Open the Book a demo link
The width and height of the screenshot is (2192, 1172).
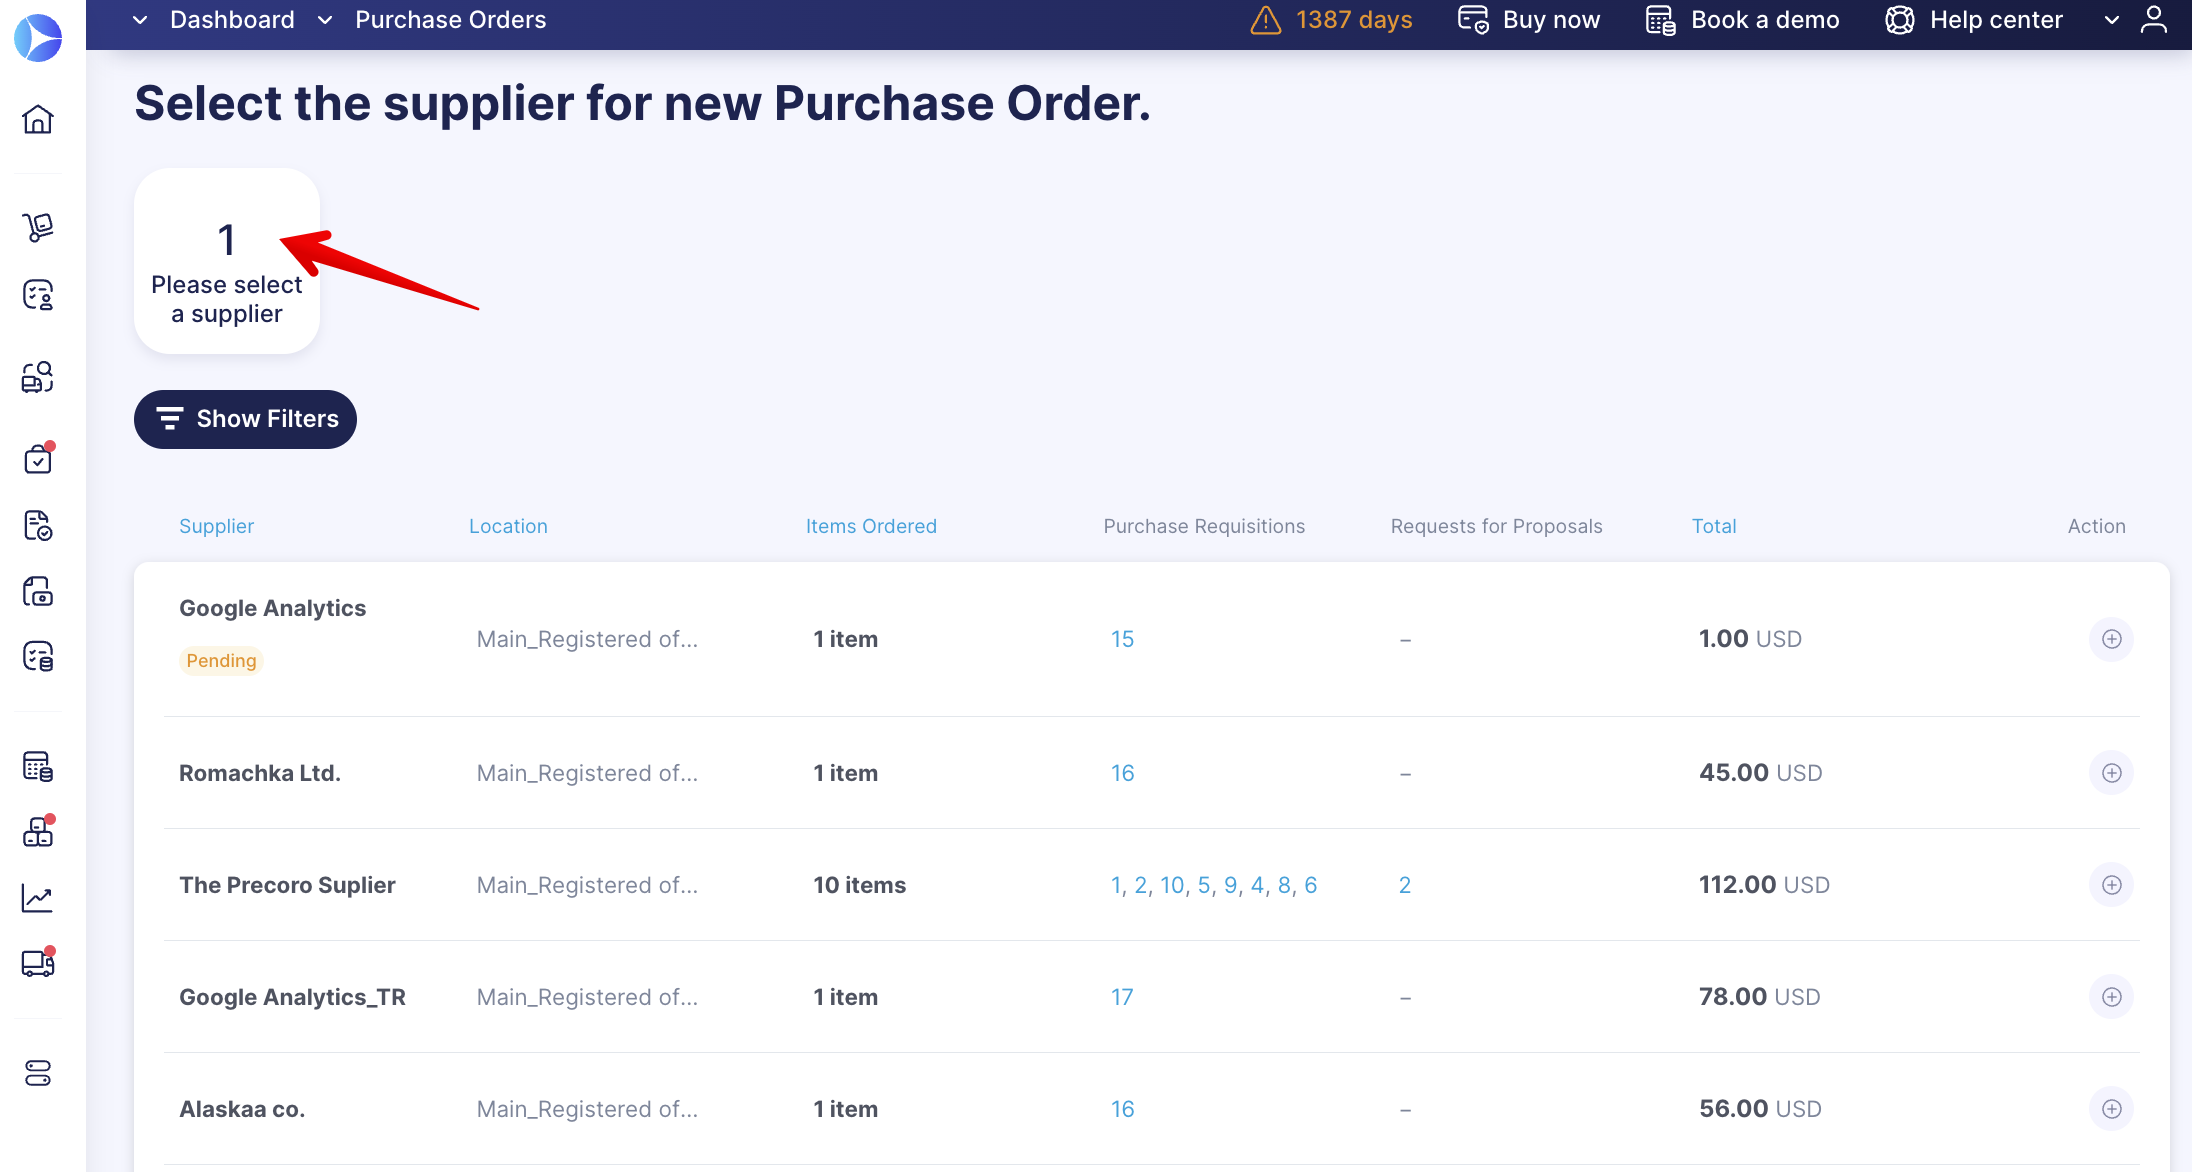1743,20
